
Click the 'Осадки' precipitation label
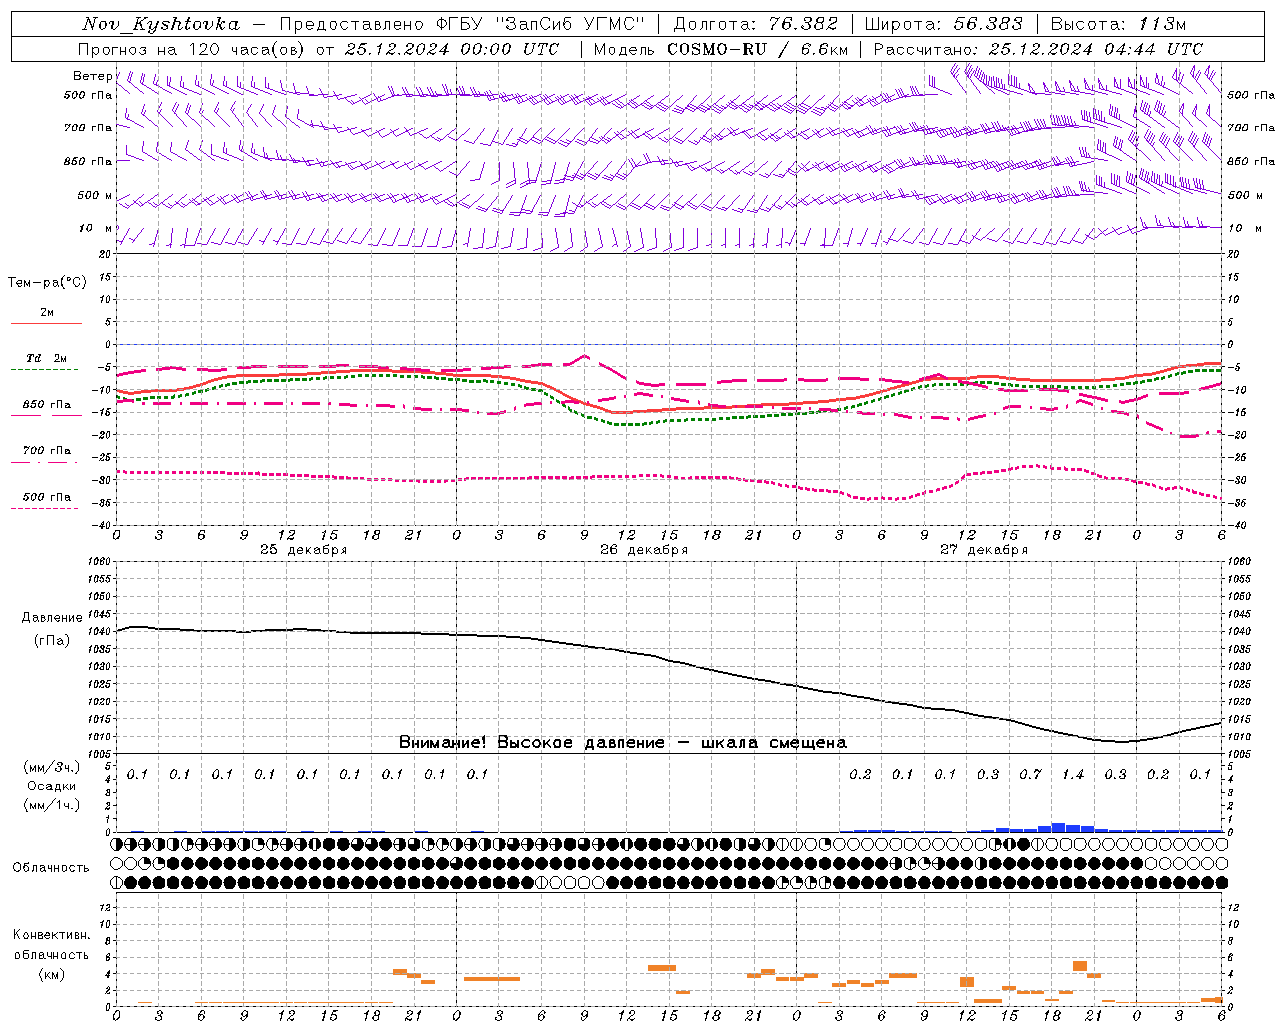click(x=51, y=786)
